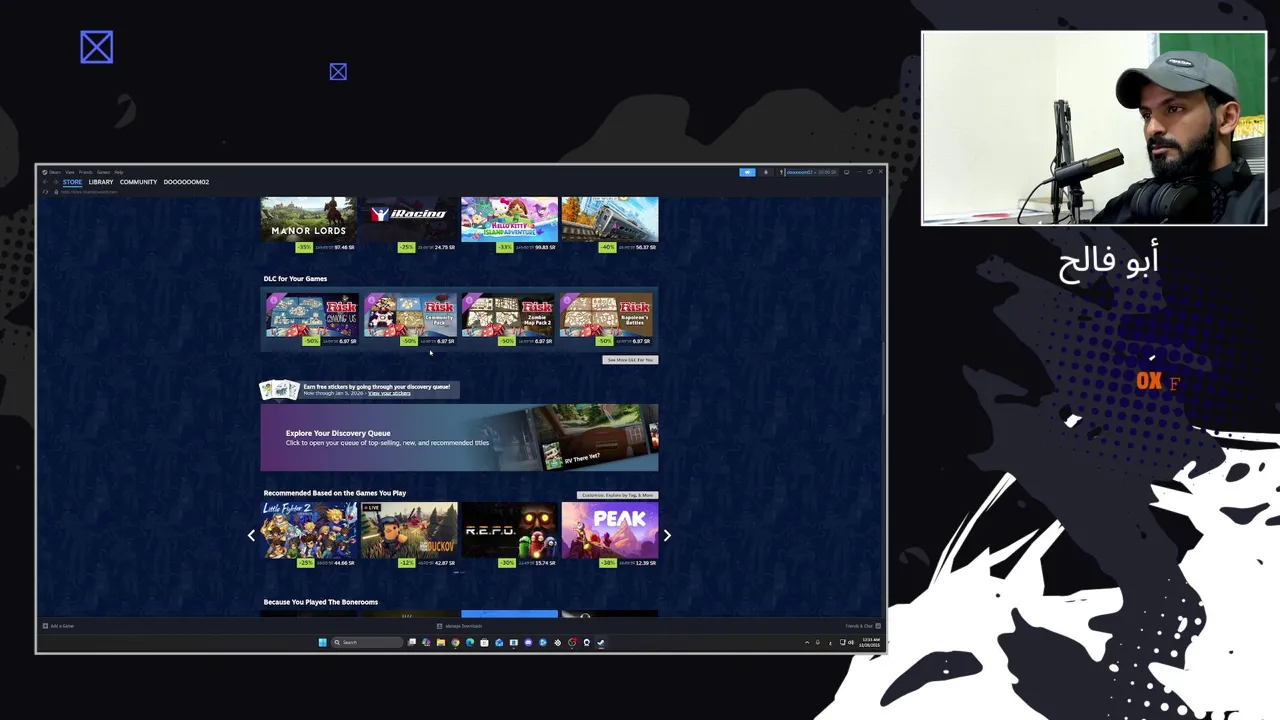The image size is (1280, 720).
Task: Open the Games menu
Action: click(103, 172)
